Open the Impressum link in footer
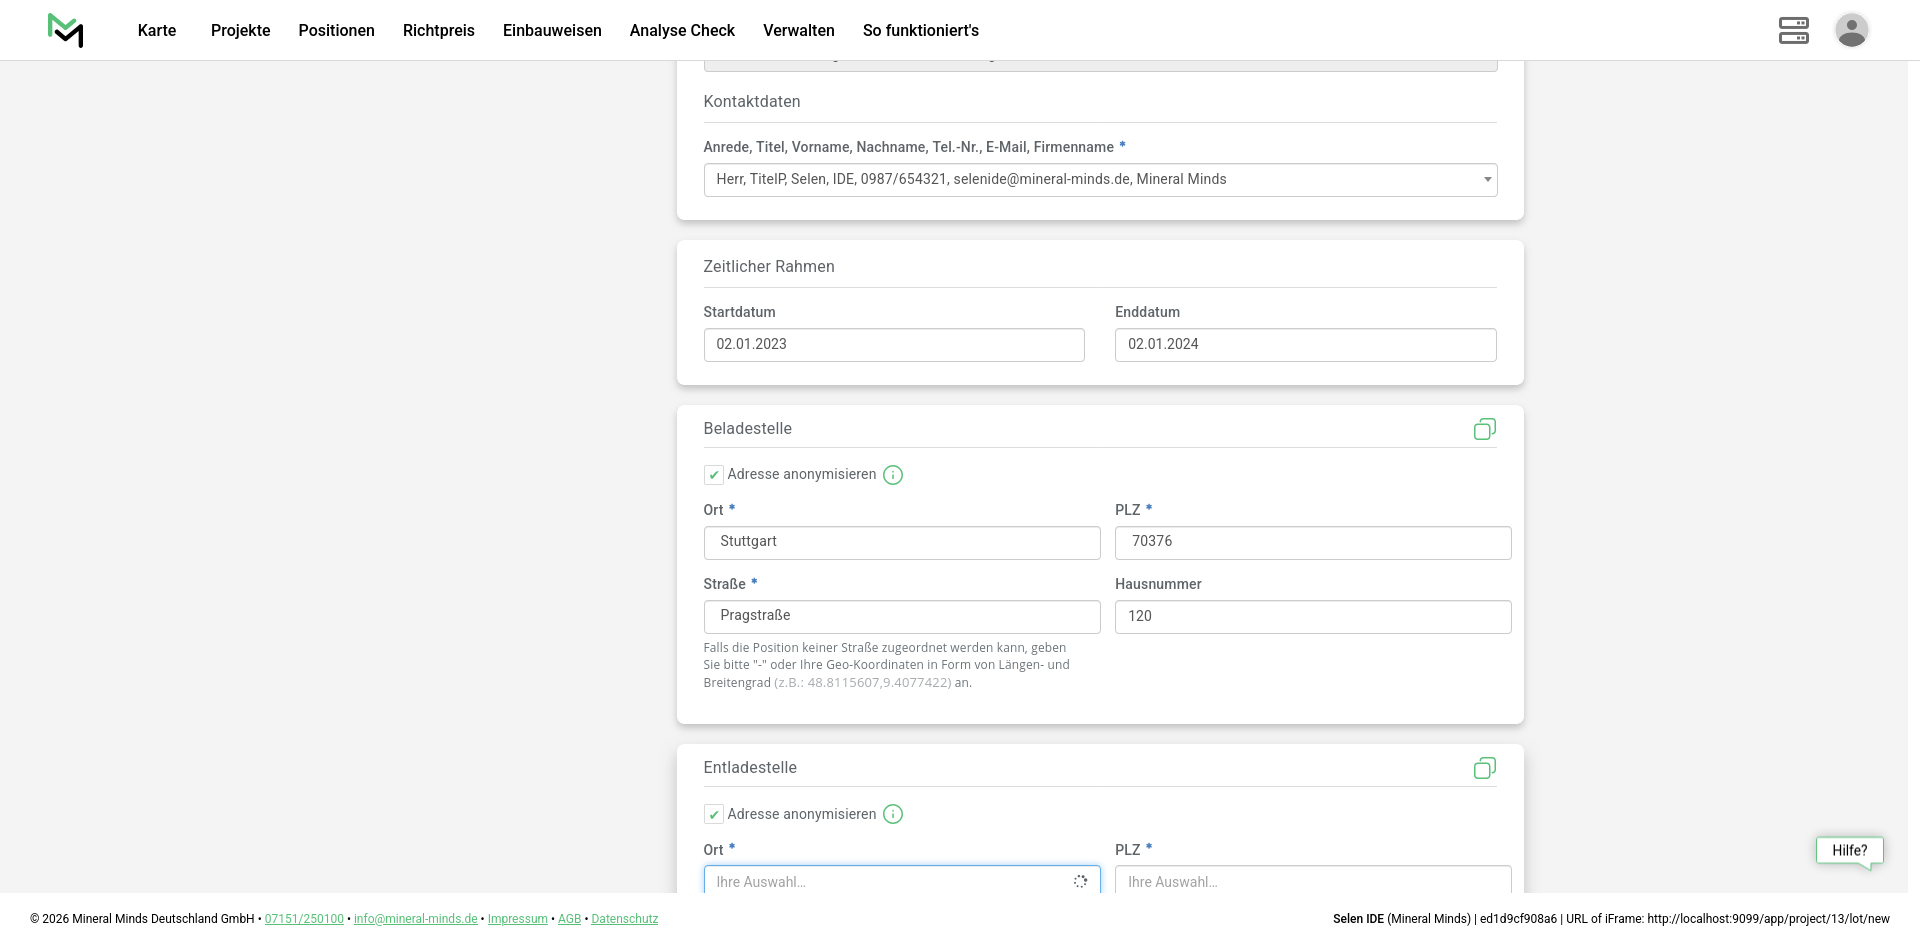This screenshot has width=1920, height=943. (517, 919)
